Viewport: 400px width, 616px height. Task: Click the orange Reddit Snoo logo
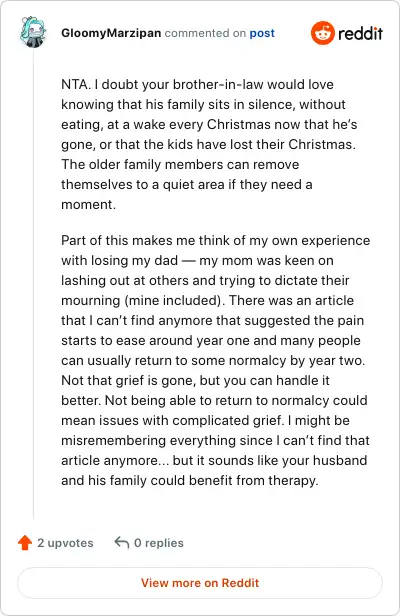click(x=323, y=33)
